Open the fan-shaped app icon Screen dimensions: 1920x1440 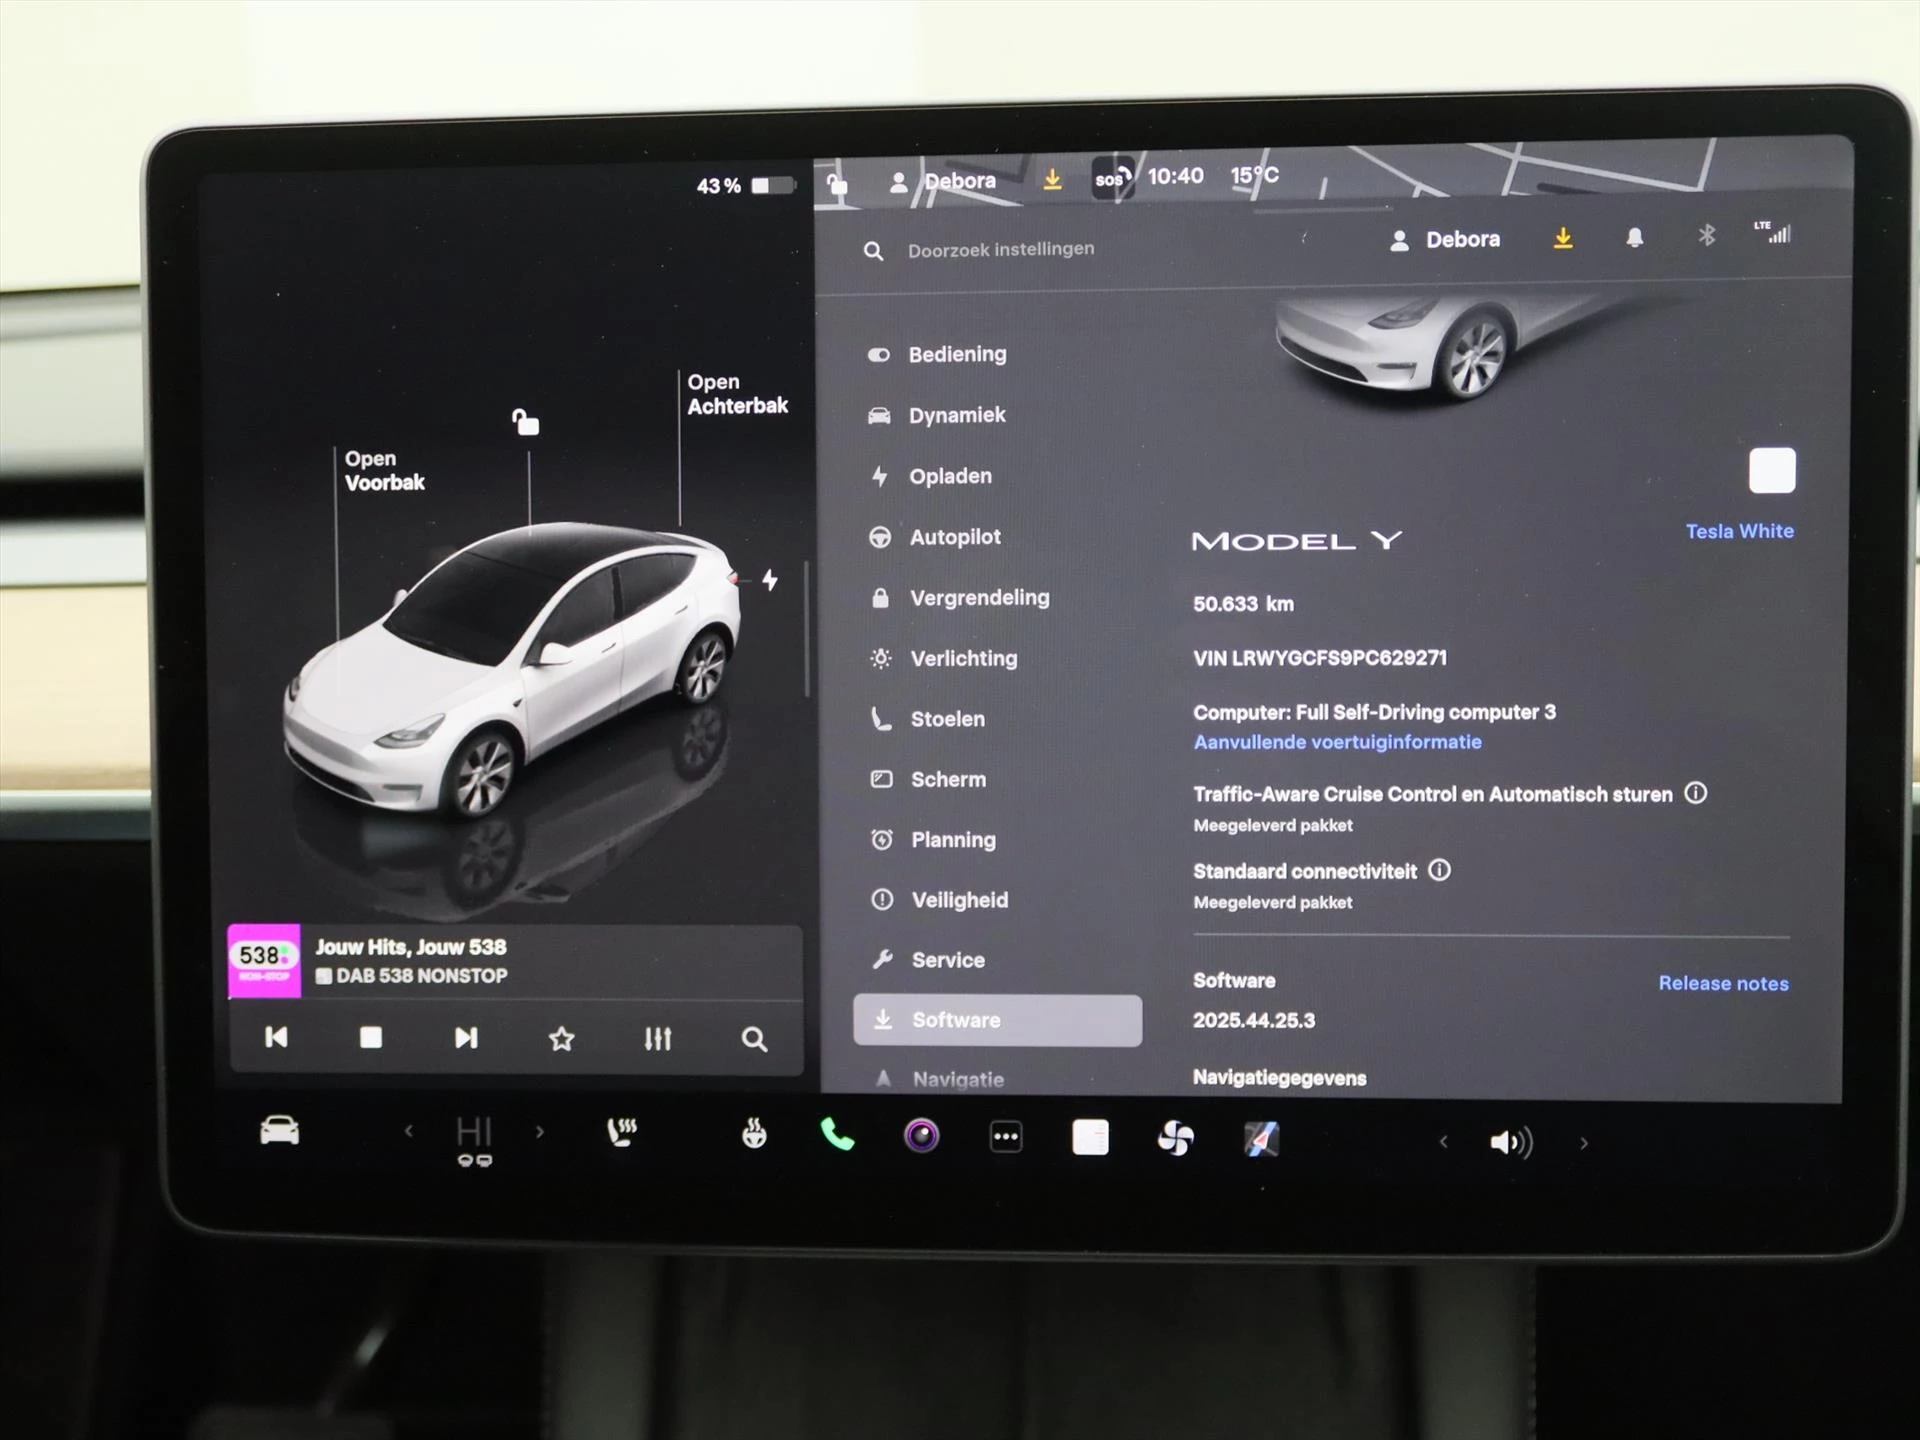click(x=1175, y=1138)
